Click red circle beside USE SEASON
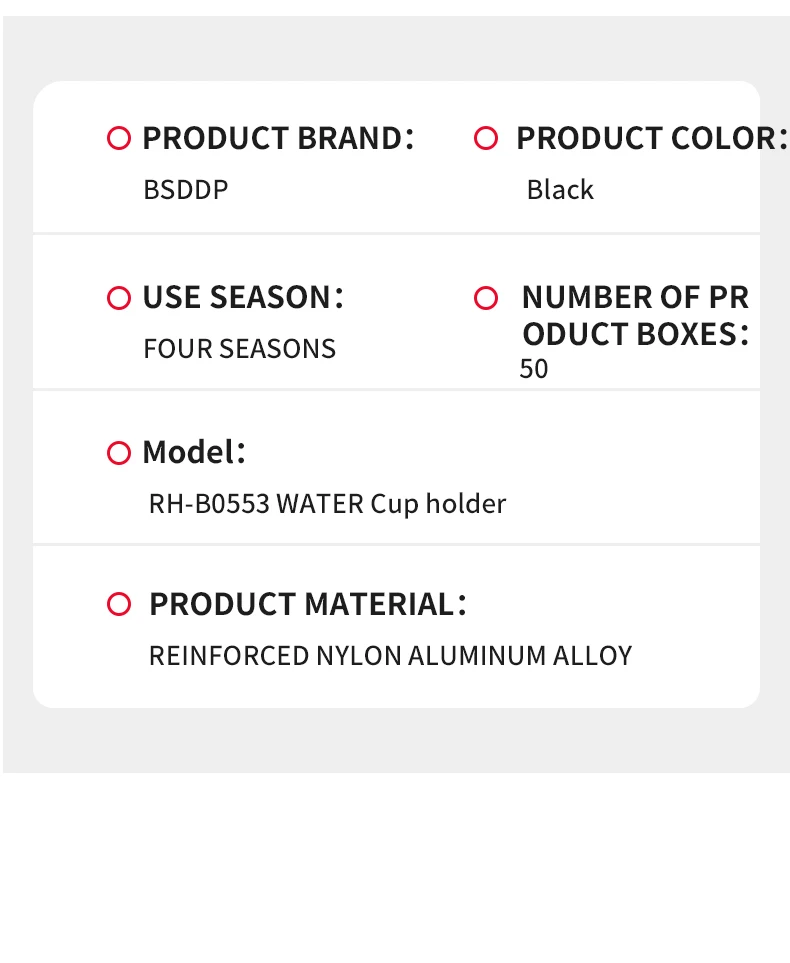 point(119,297)
